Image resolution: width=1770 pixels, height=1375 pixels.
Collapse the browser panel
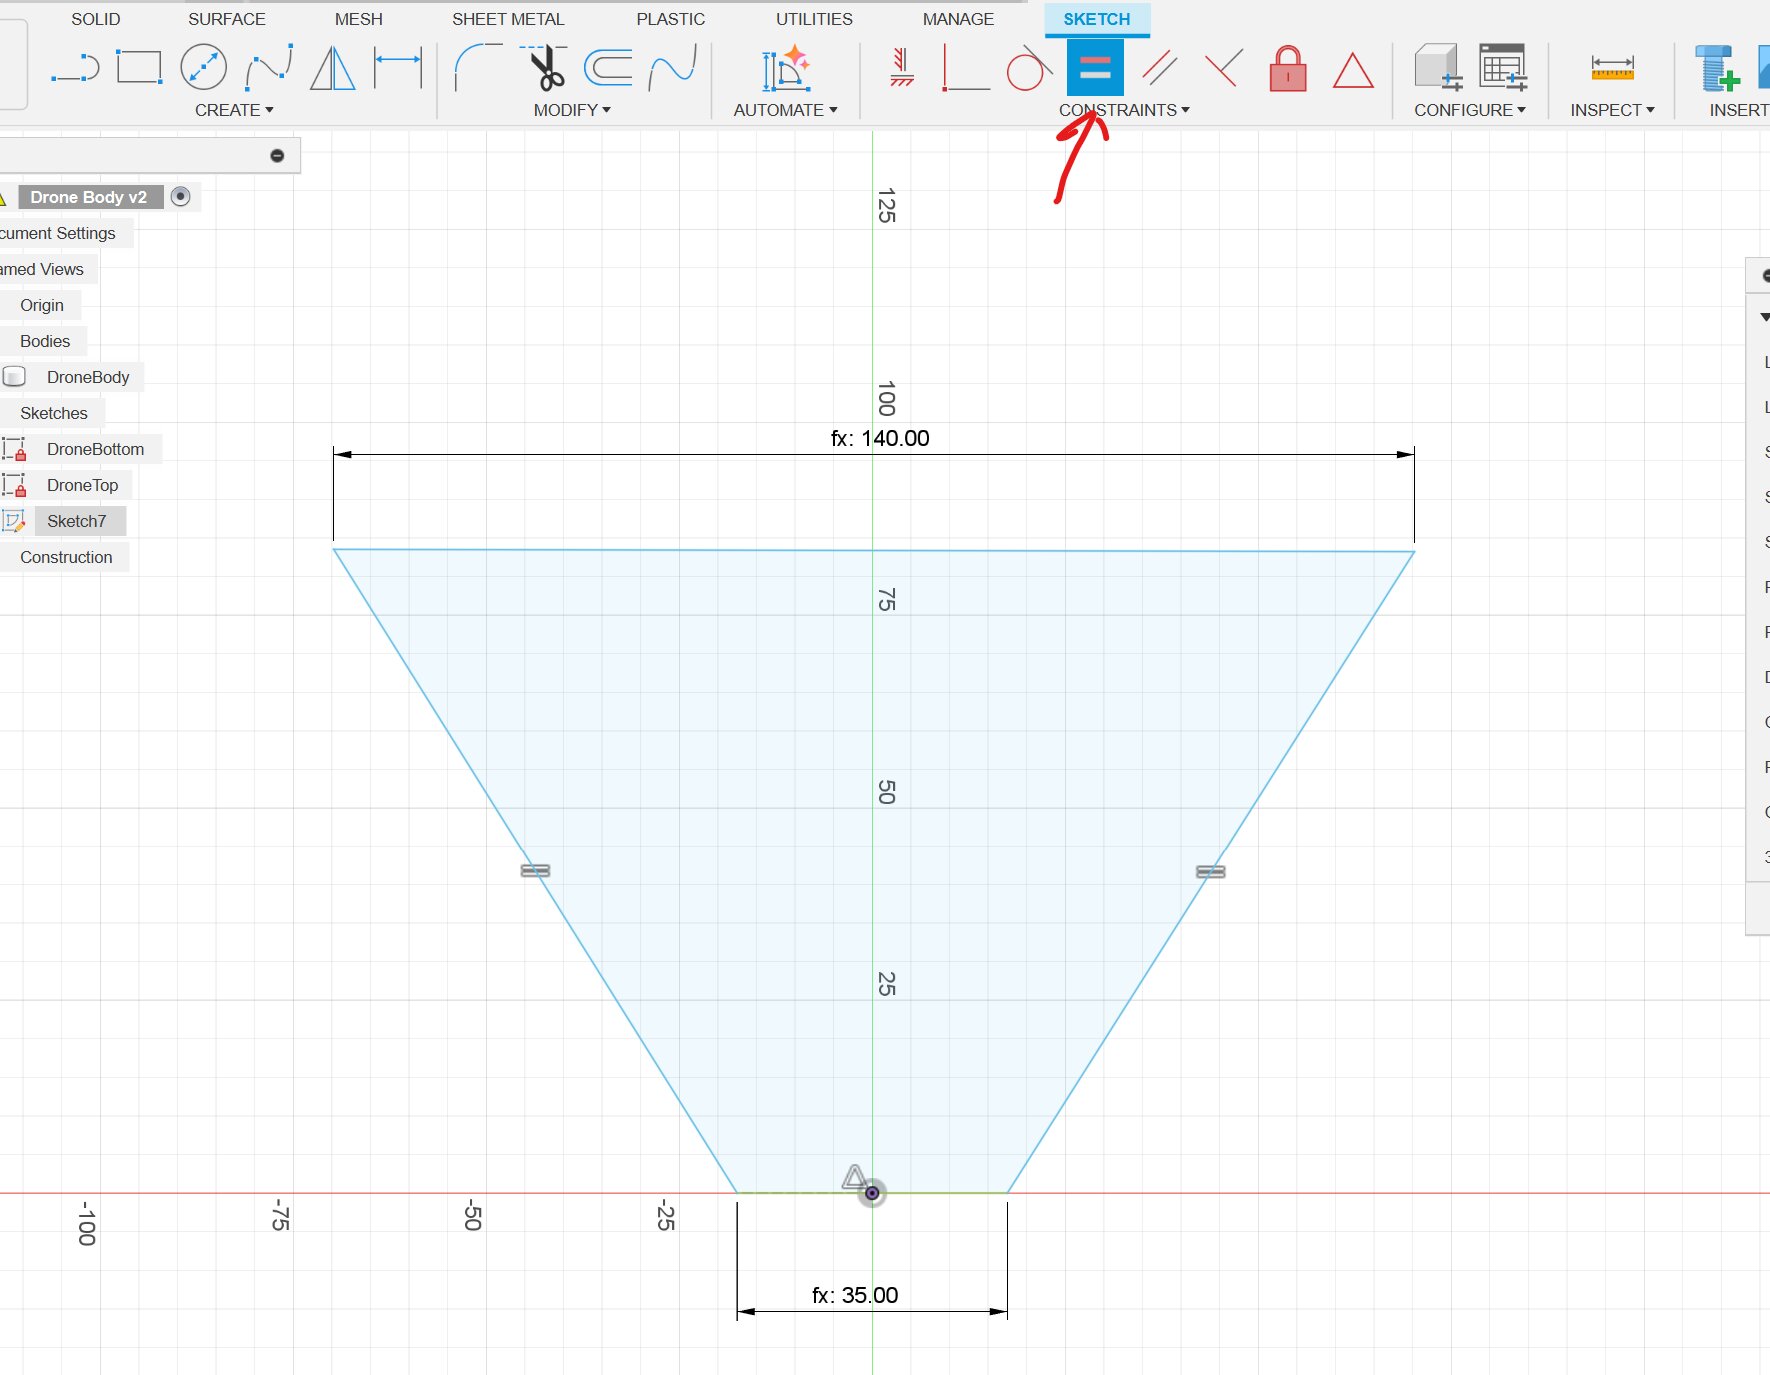coord(277,155)
